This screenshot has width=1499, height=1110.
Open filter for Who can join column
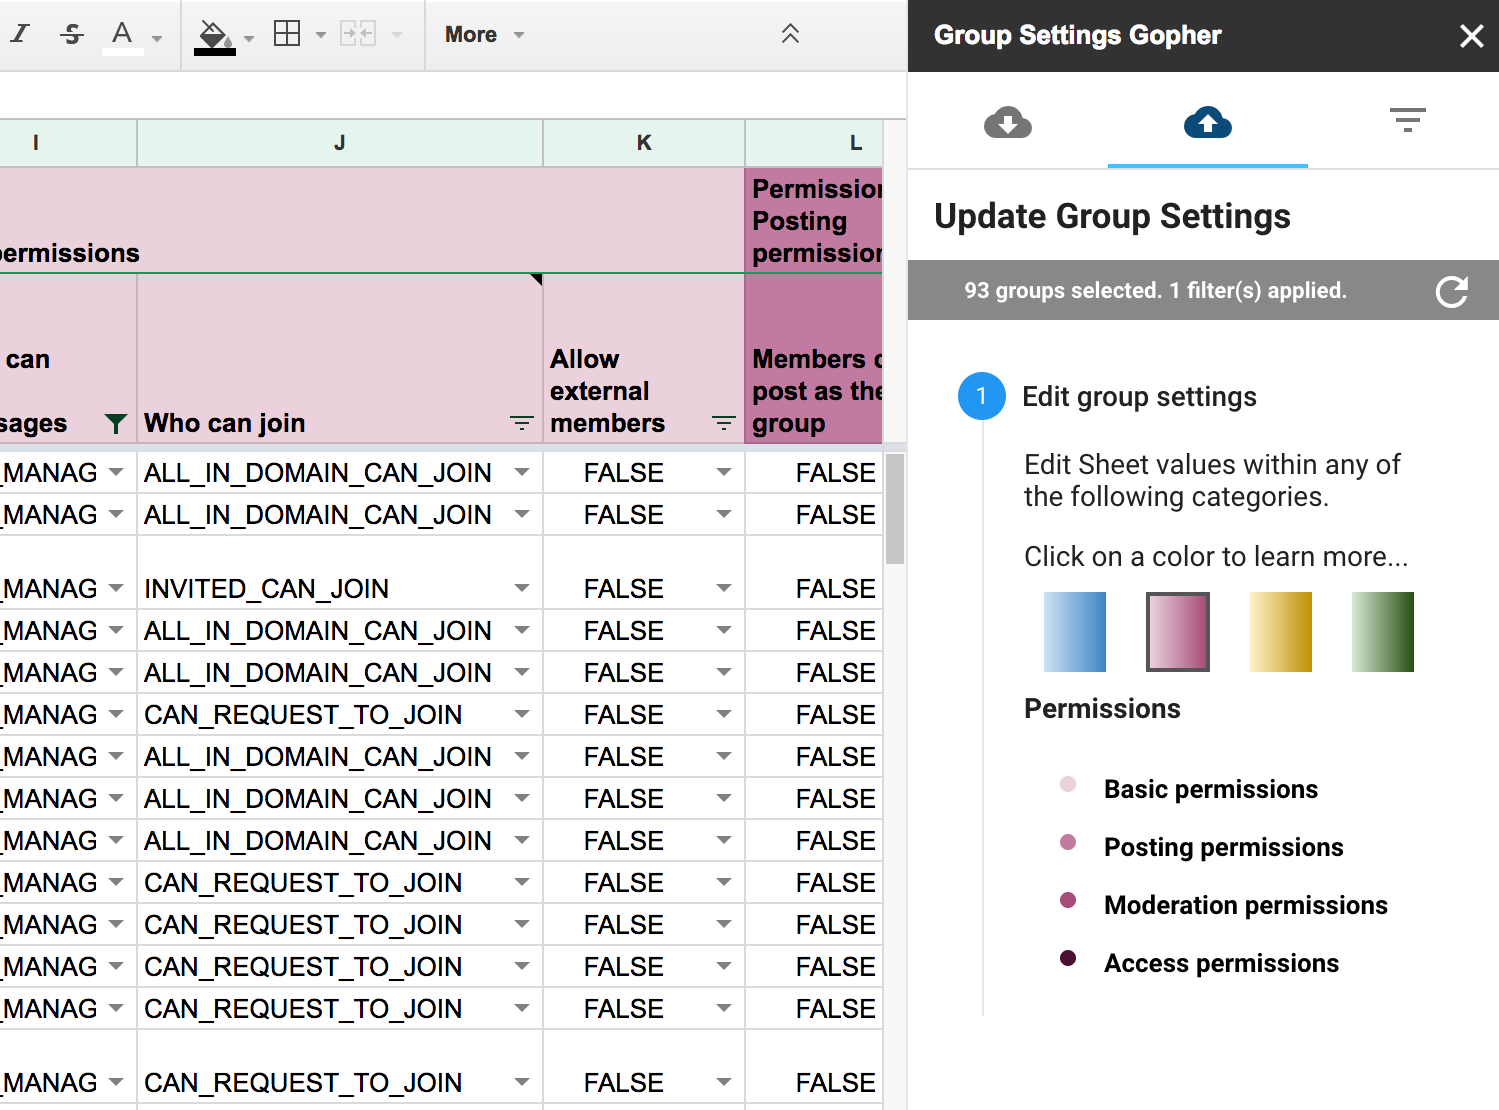(x=521, y=424)
